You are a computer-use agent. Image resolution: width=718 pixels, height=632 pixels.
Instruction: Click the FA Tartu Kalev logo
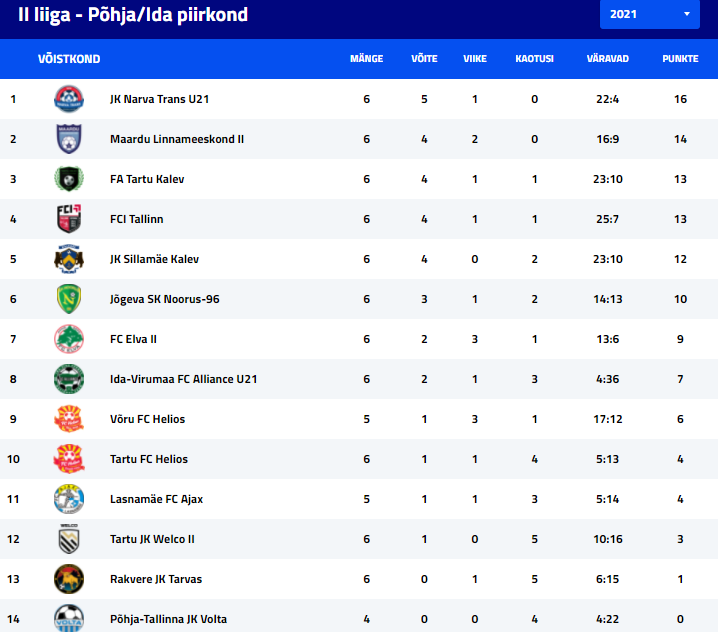point(69,179)
